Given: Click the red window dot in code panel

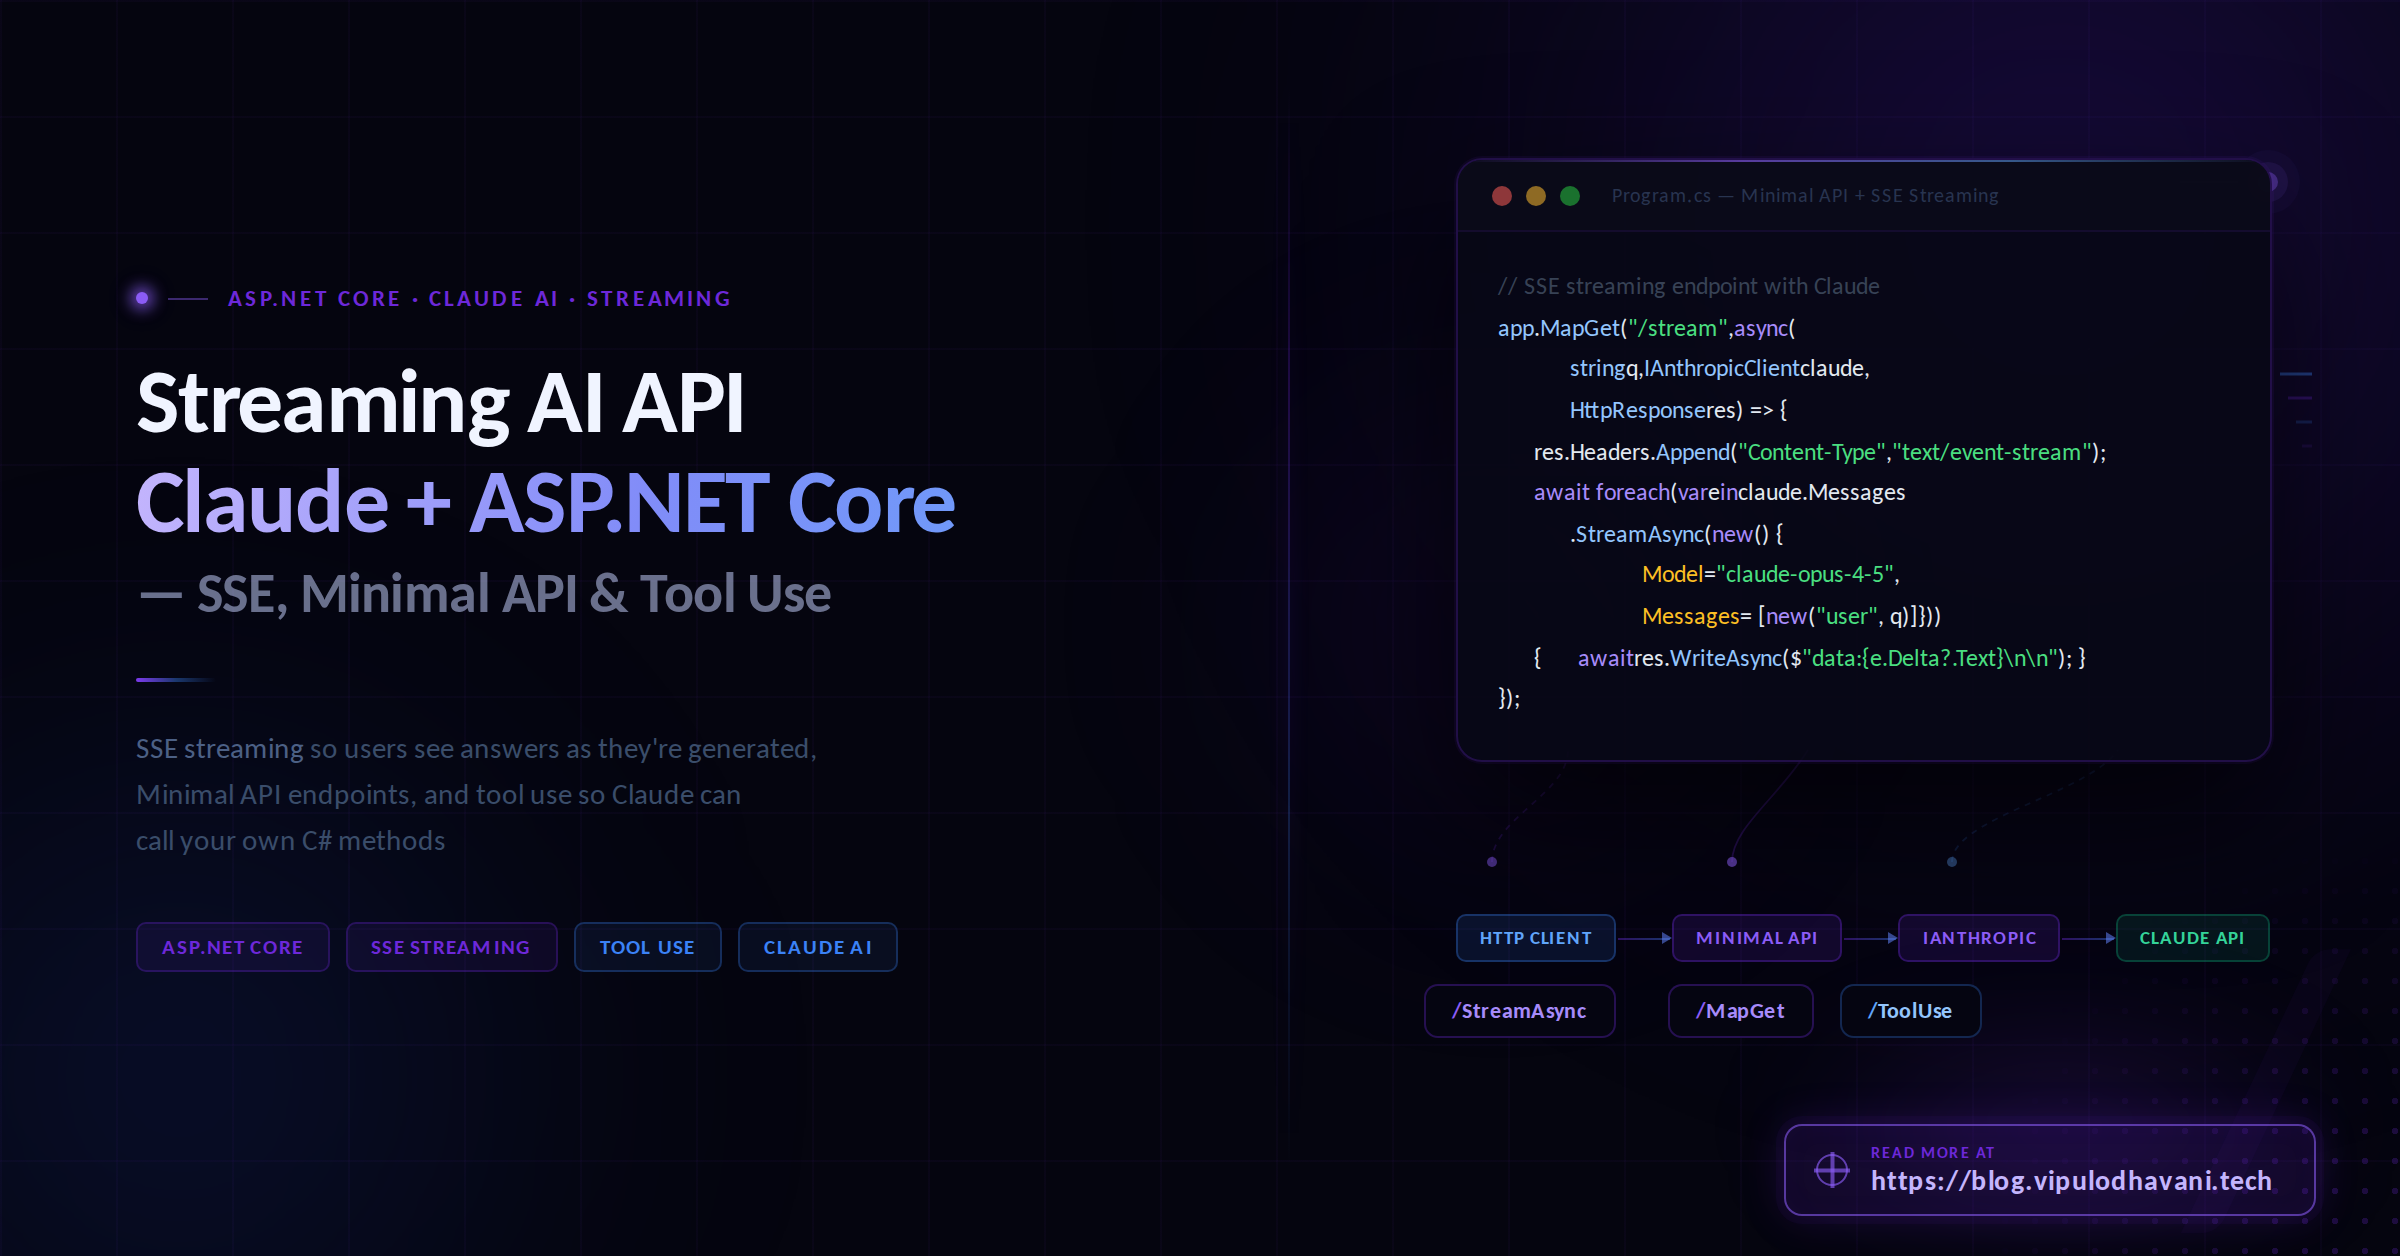Looking at the screenshot, I should pyautogui.click(x=1501, y=196).
